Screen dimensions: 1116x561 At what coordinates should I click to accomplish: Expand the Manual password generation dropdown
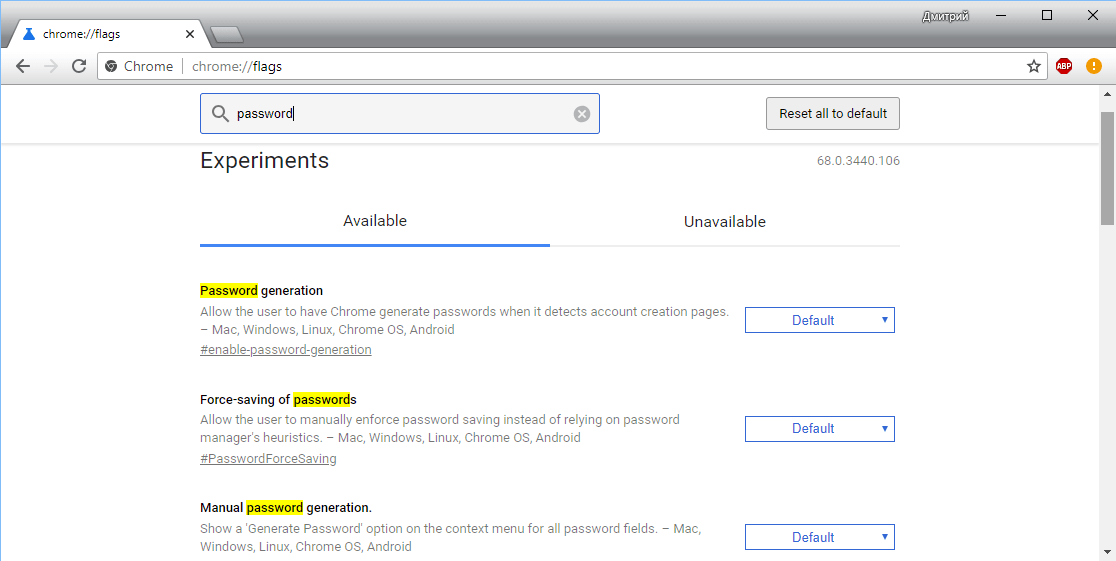pos(820,537)
